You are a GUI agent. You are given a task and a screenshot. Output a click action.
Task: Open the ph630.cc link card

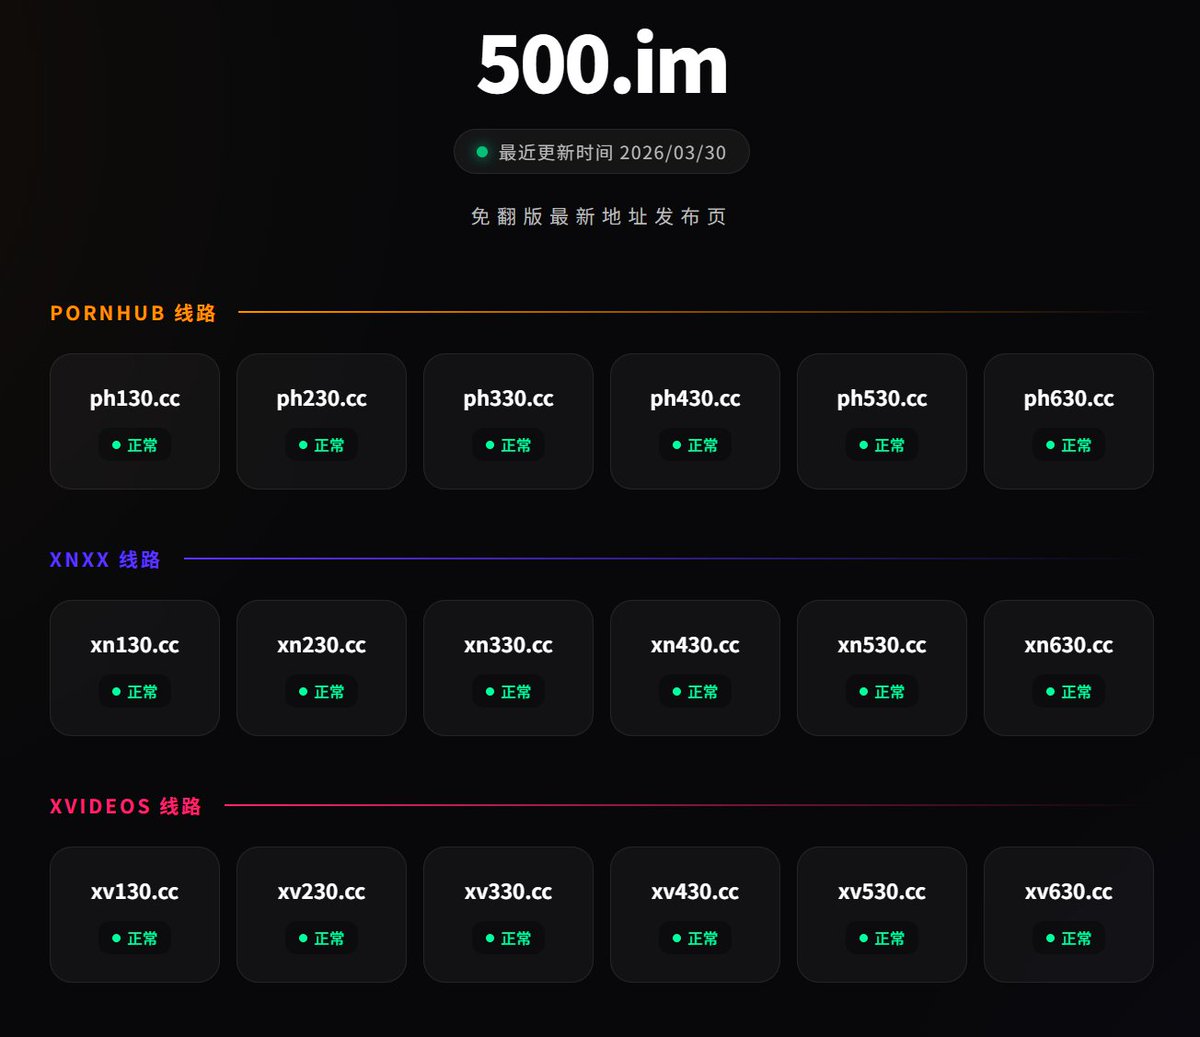(x=1069, y=421)
